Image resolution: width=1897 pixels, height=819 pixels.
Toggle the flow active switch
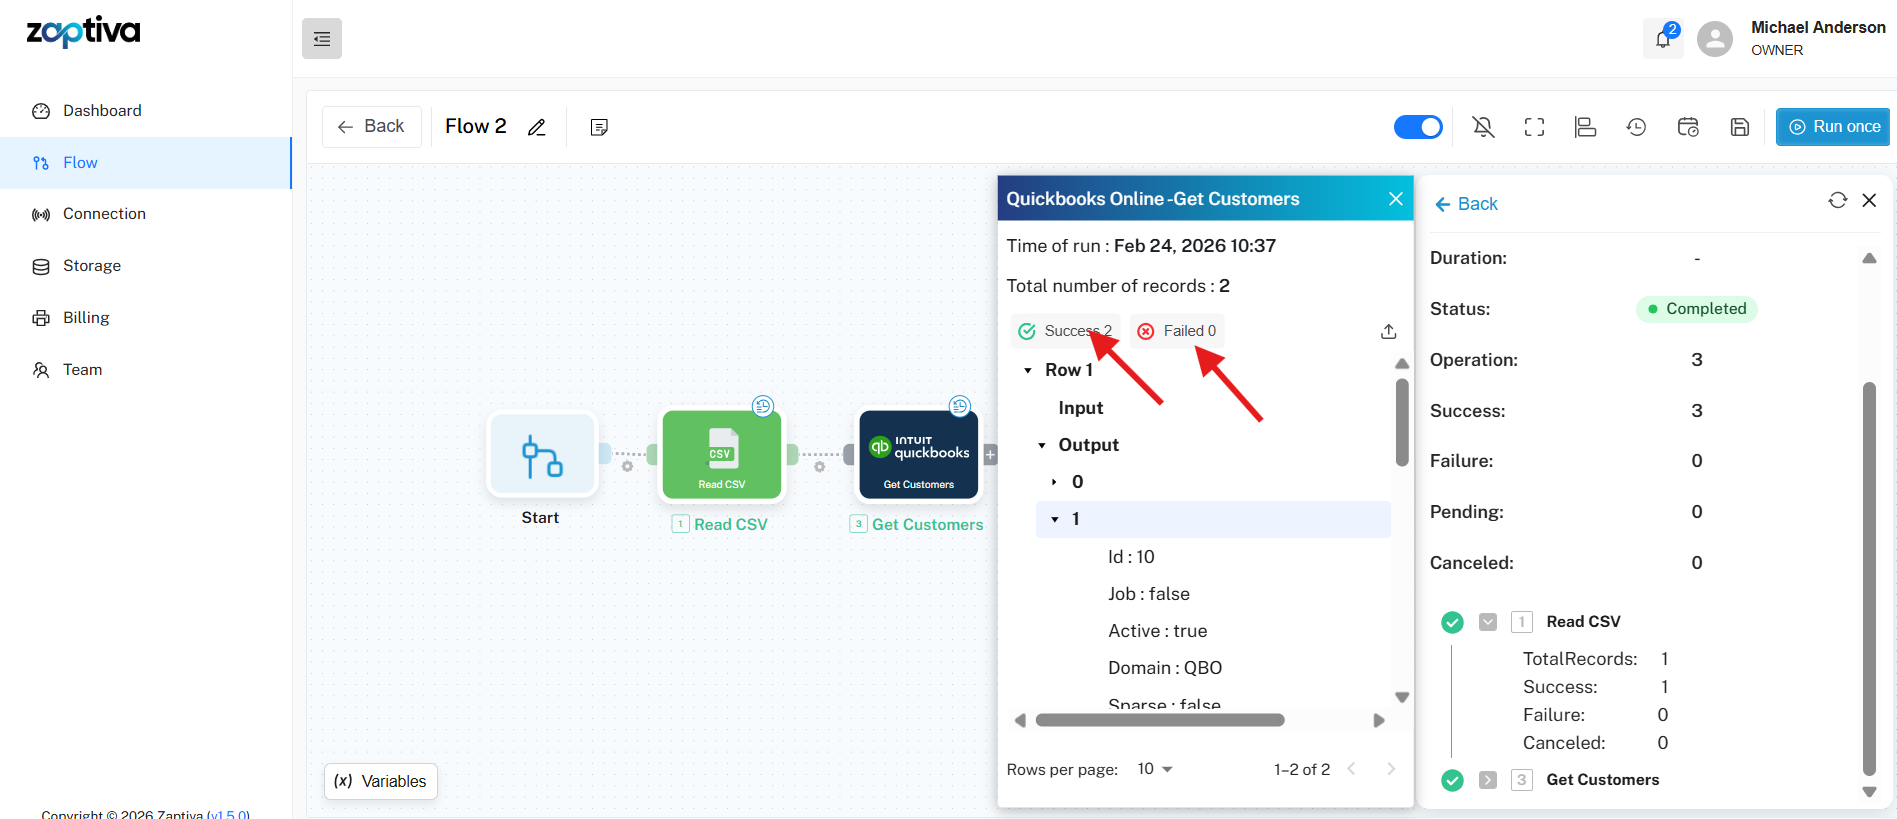click(1417, 127)
